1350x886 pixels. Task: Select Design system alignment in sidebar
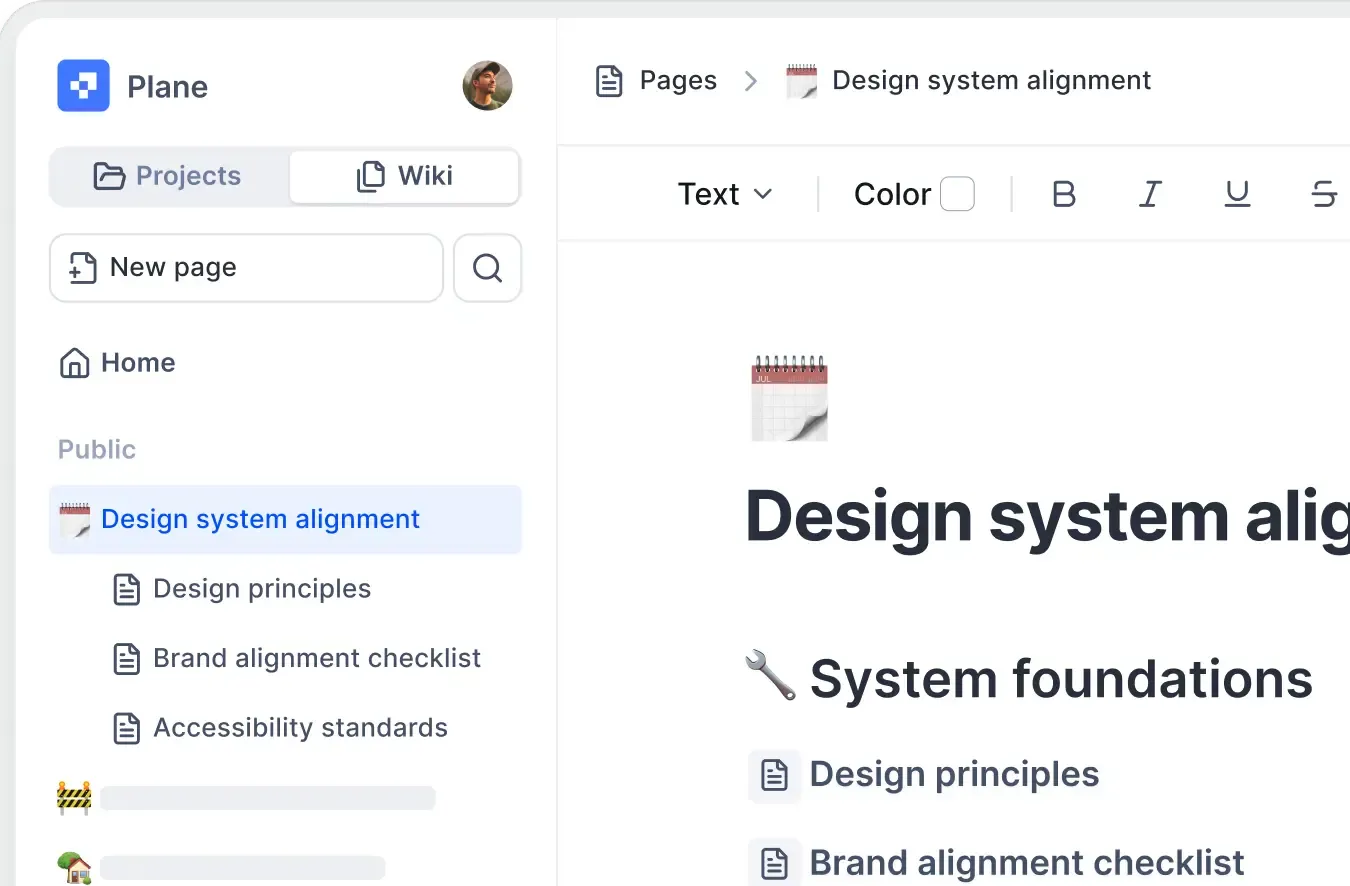coord(260,519)
